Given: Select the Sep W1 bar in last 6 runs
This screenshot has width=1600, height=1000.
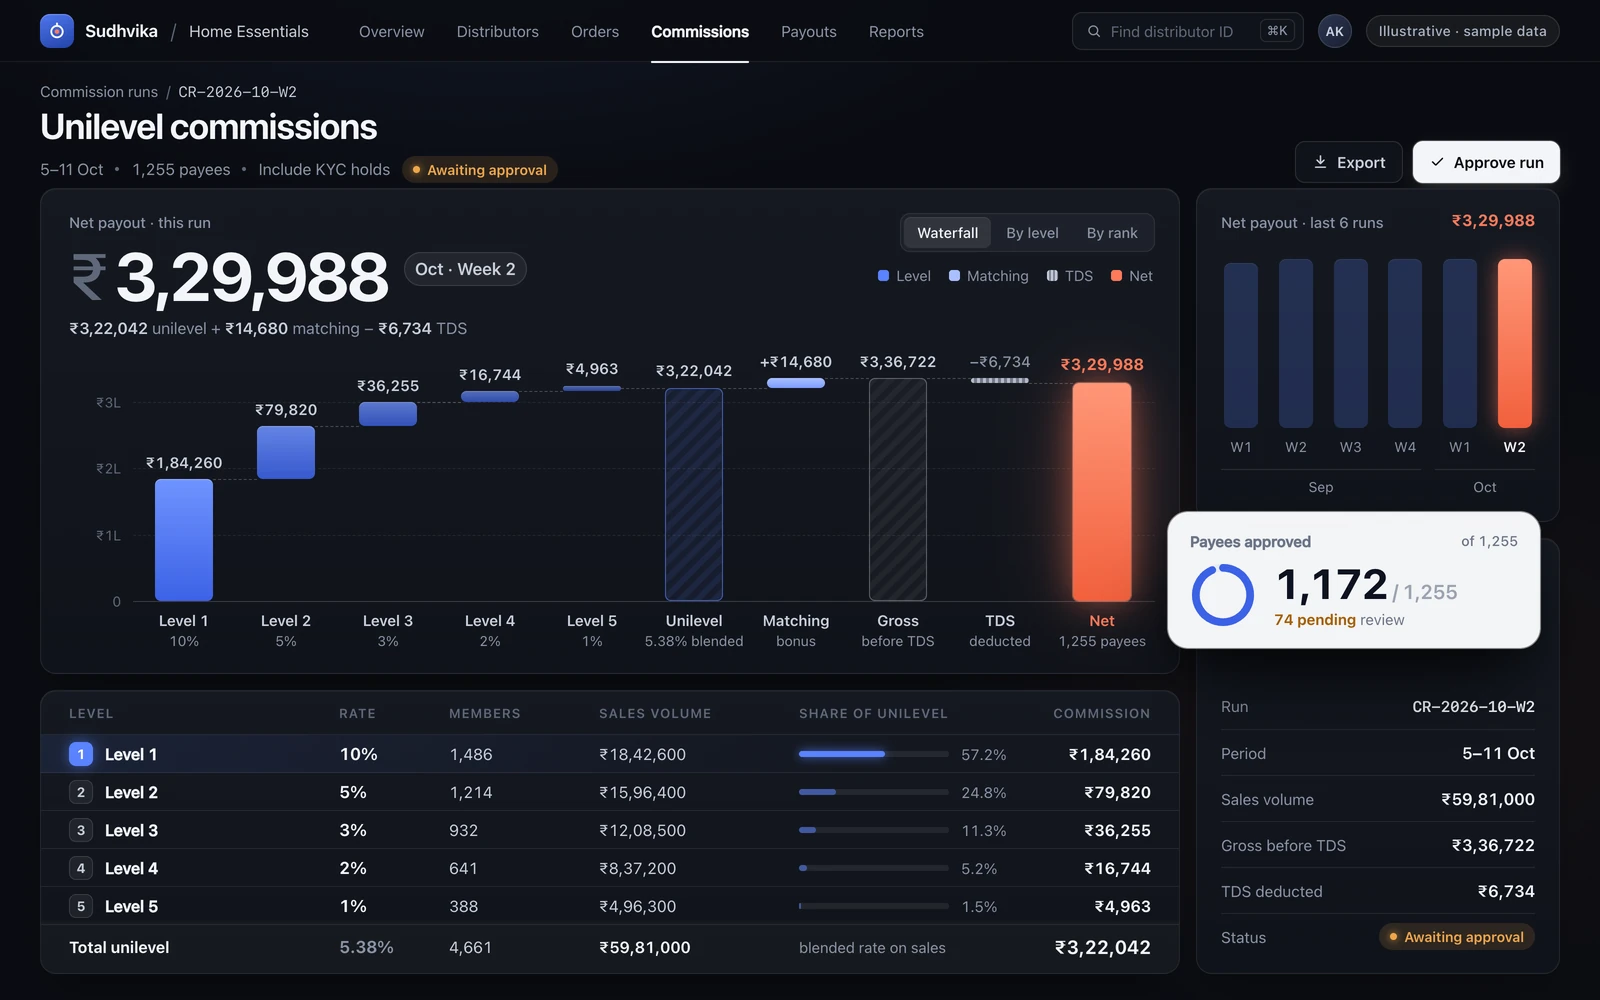Looking at the screenshot, I should pyautogui.click(x=1241, y=345).
